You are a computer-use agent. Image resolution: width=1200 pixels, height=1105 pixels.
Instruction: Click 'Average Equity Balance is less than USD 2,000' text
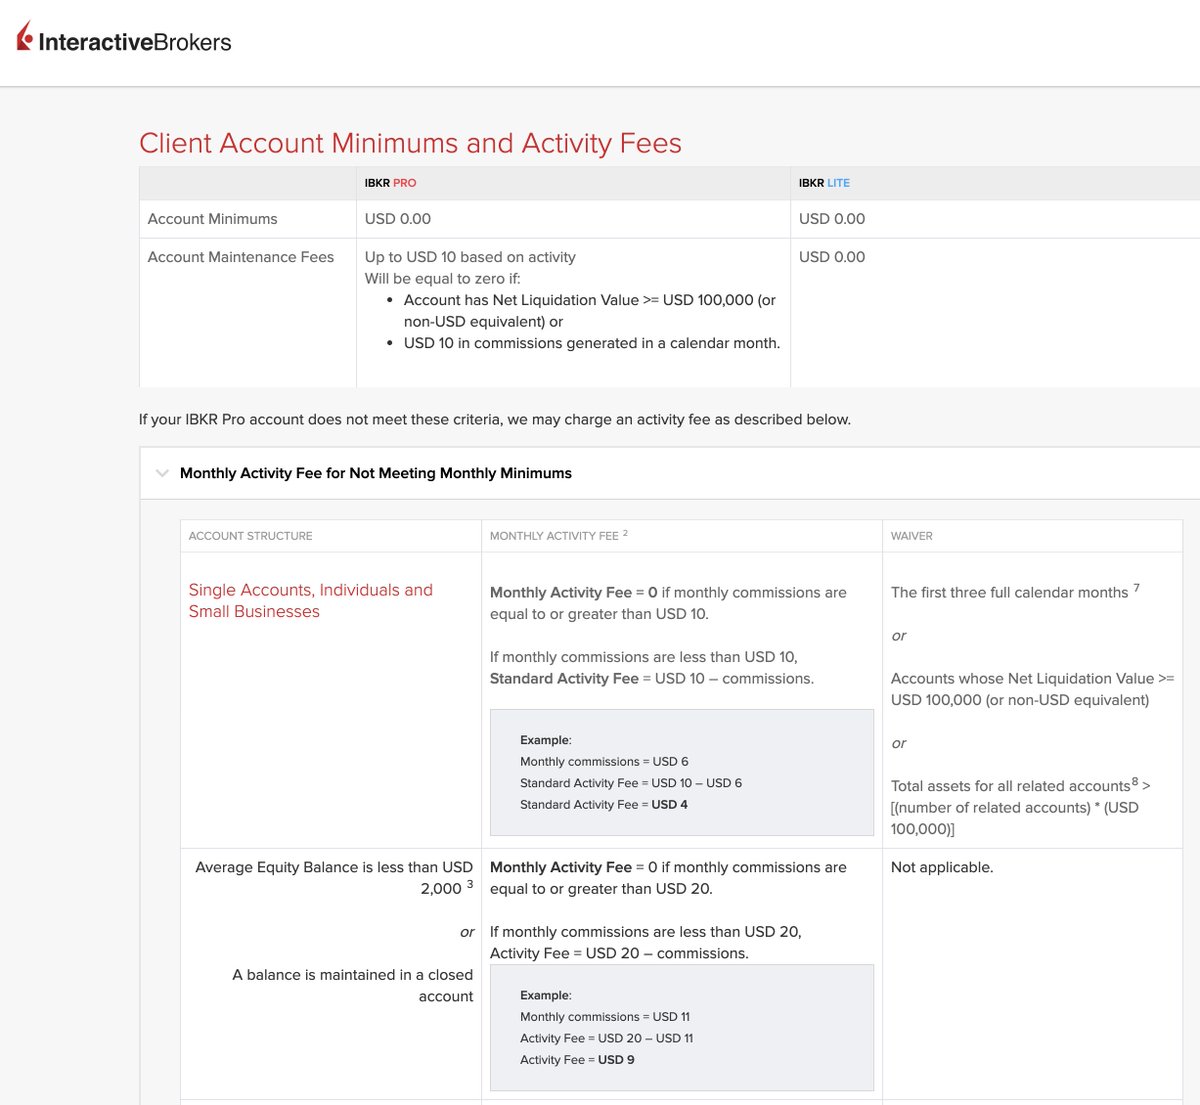[334, 878]
